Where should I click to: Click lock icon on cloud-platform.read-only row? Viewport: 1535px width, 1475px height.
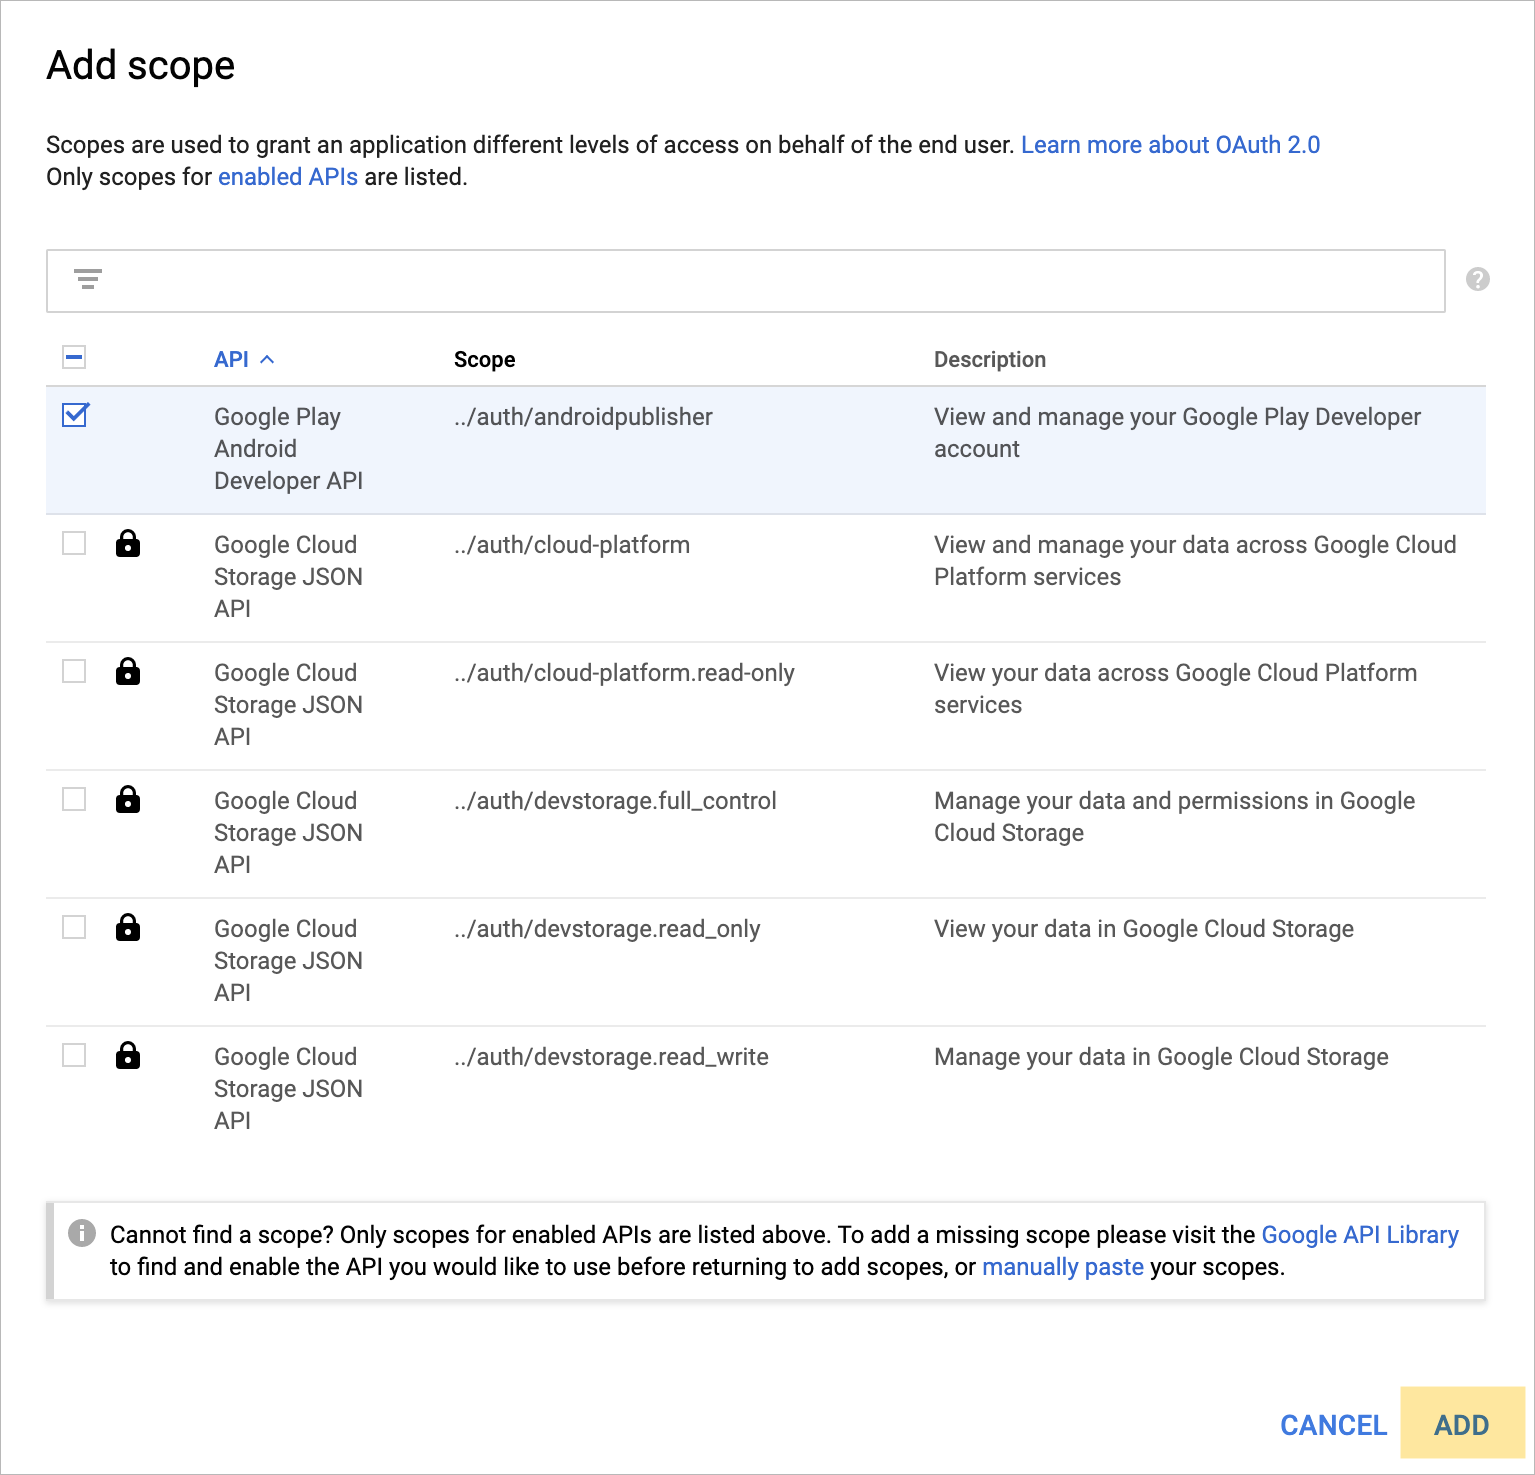(128, 672)
